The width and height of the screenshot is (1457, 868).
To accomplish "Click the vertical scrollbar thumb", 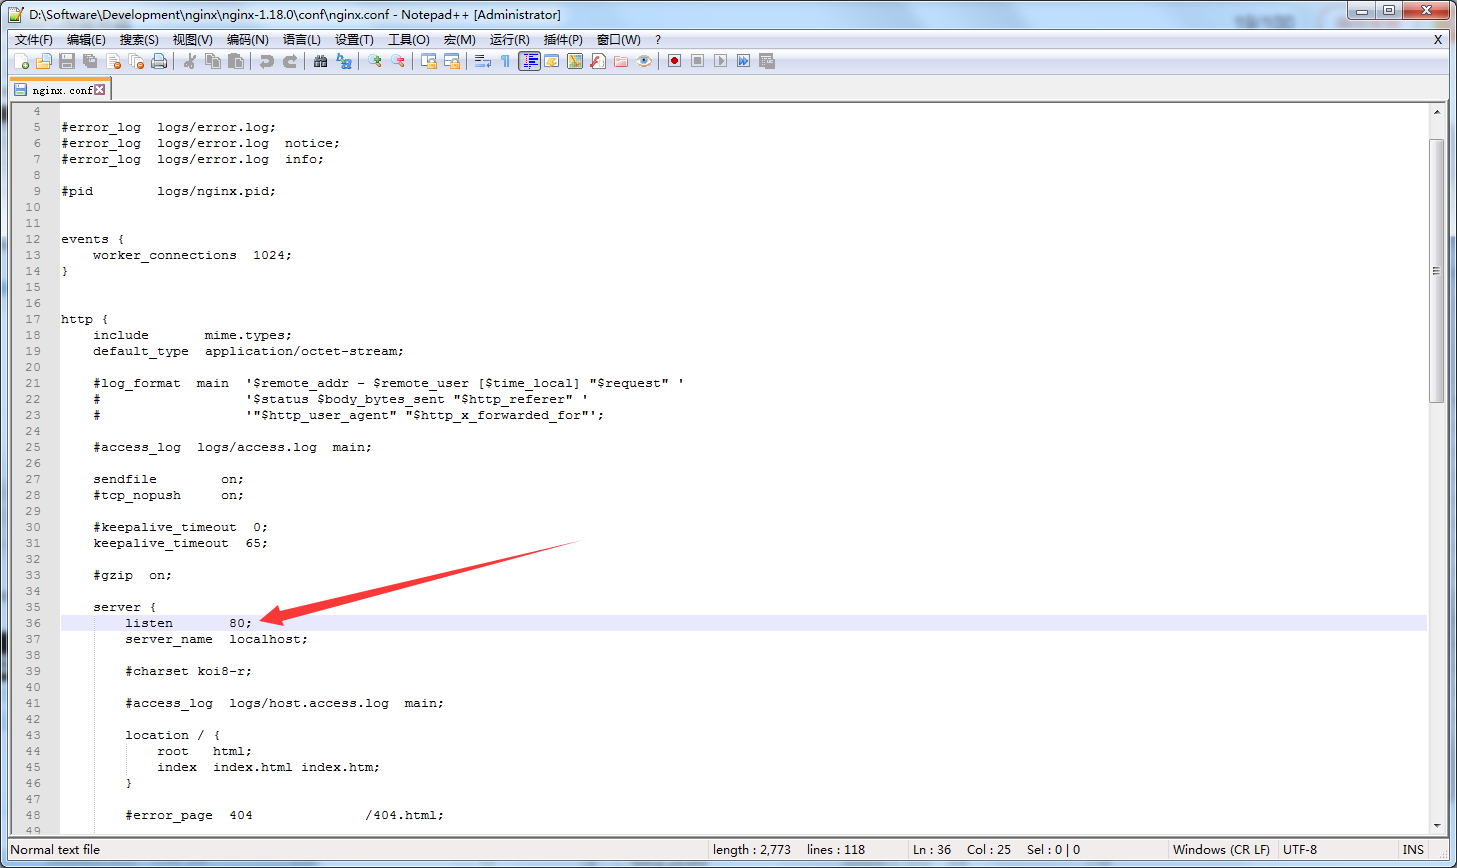I will (1437, 270).
